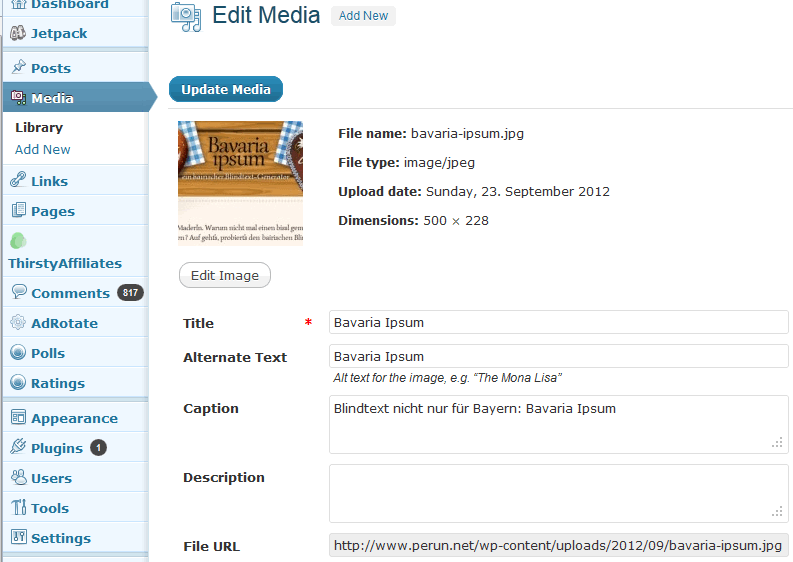Click the Description textarea resize handle
793x562 pixels.
(x=777, y=512)
